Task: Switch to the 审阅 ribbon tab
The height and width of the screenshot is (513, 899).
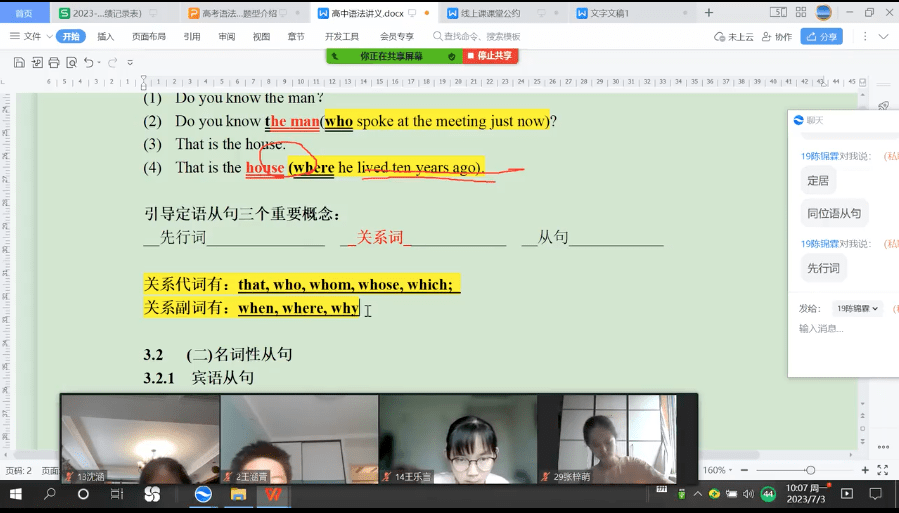Action: pyautogui.click(x=226, y=36)
